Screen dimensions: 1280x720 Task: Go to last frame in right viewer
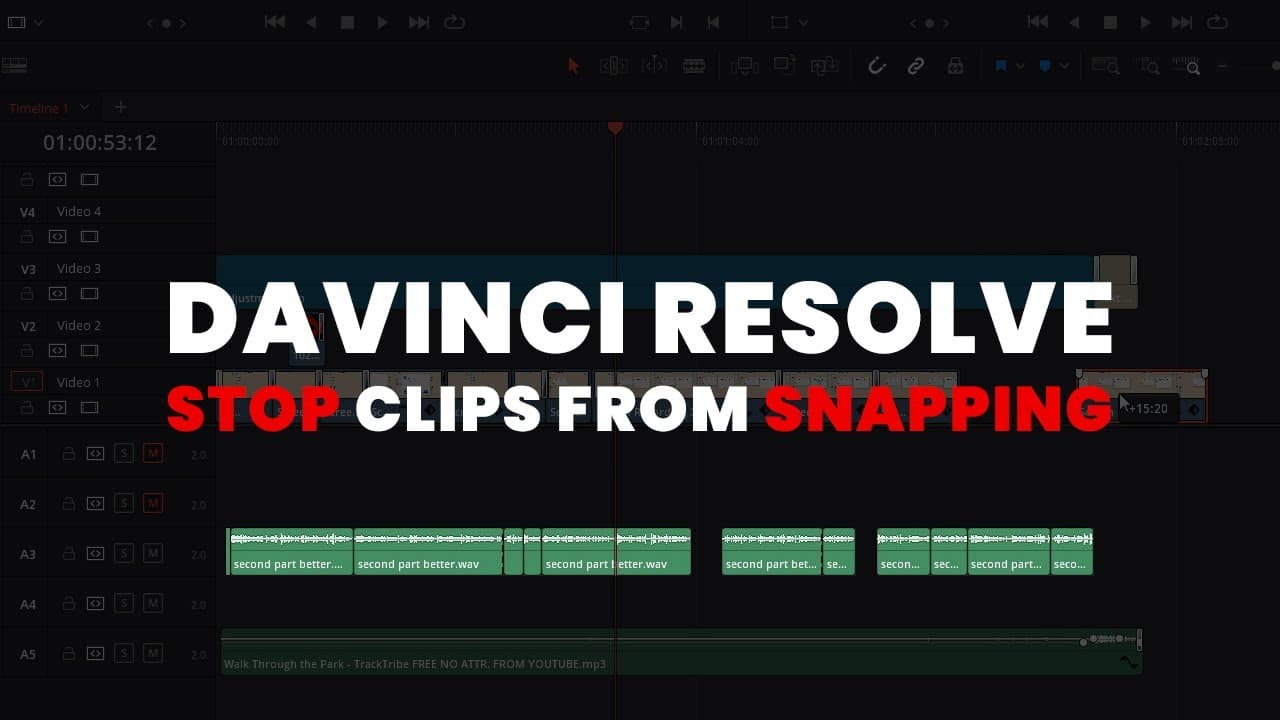tap(1182, 22)
